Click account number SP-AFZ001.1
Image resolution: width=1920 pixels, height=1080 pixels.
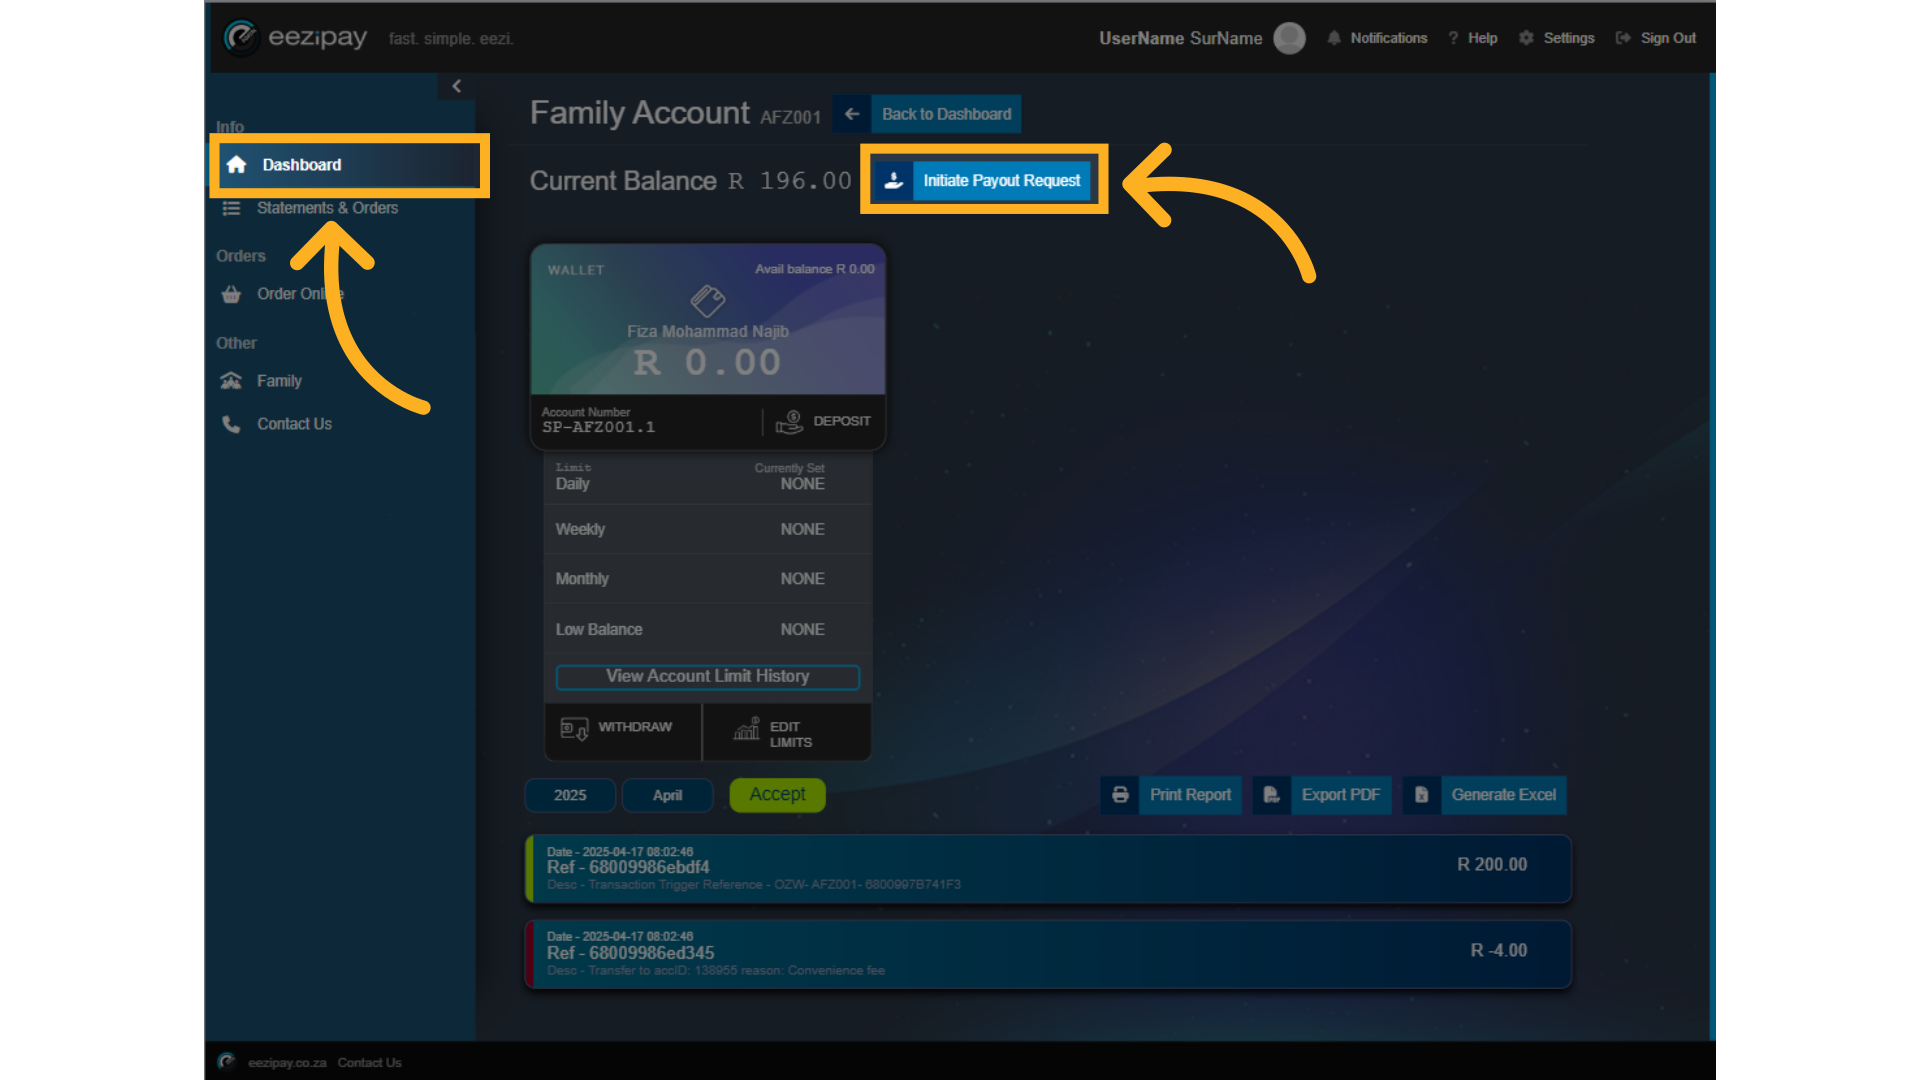pyautogui.click(x=598, y=427)
